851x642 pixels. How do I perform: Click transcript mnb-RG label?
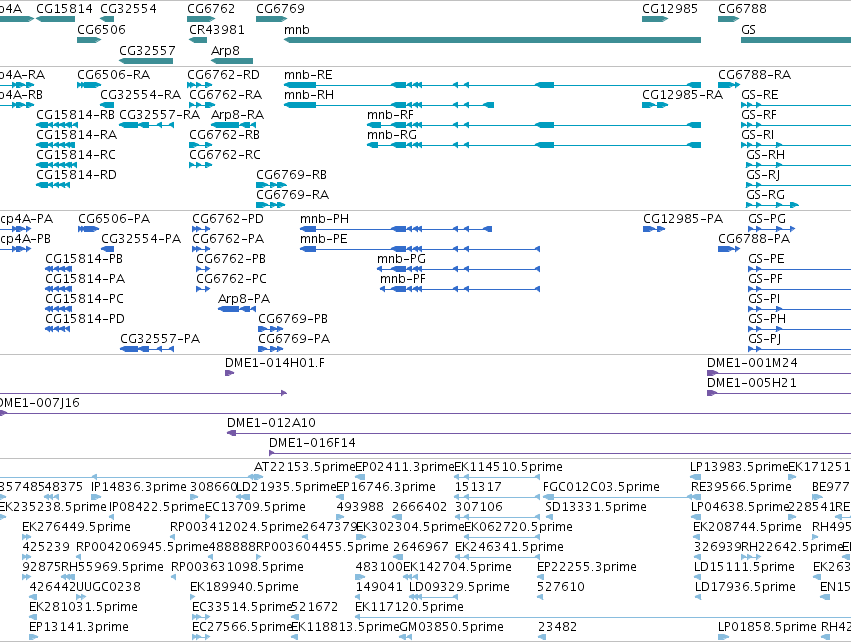point(392,135)
